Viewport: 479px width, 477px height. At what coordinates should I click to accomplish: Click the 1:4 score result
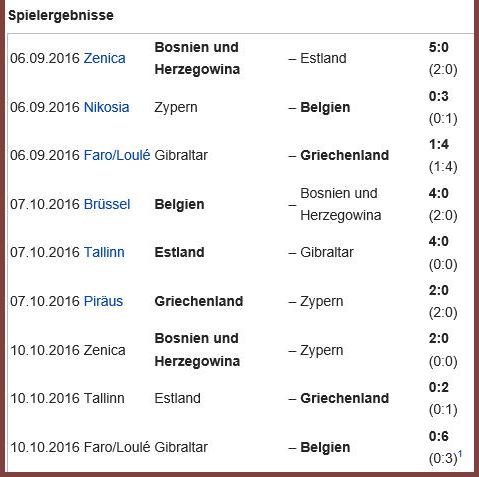coord(439,144)
